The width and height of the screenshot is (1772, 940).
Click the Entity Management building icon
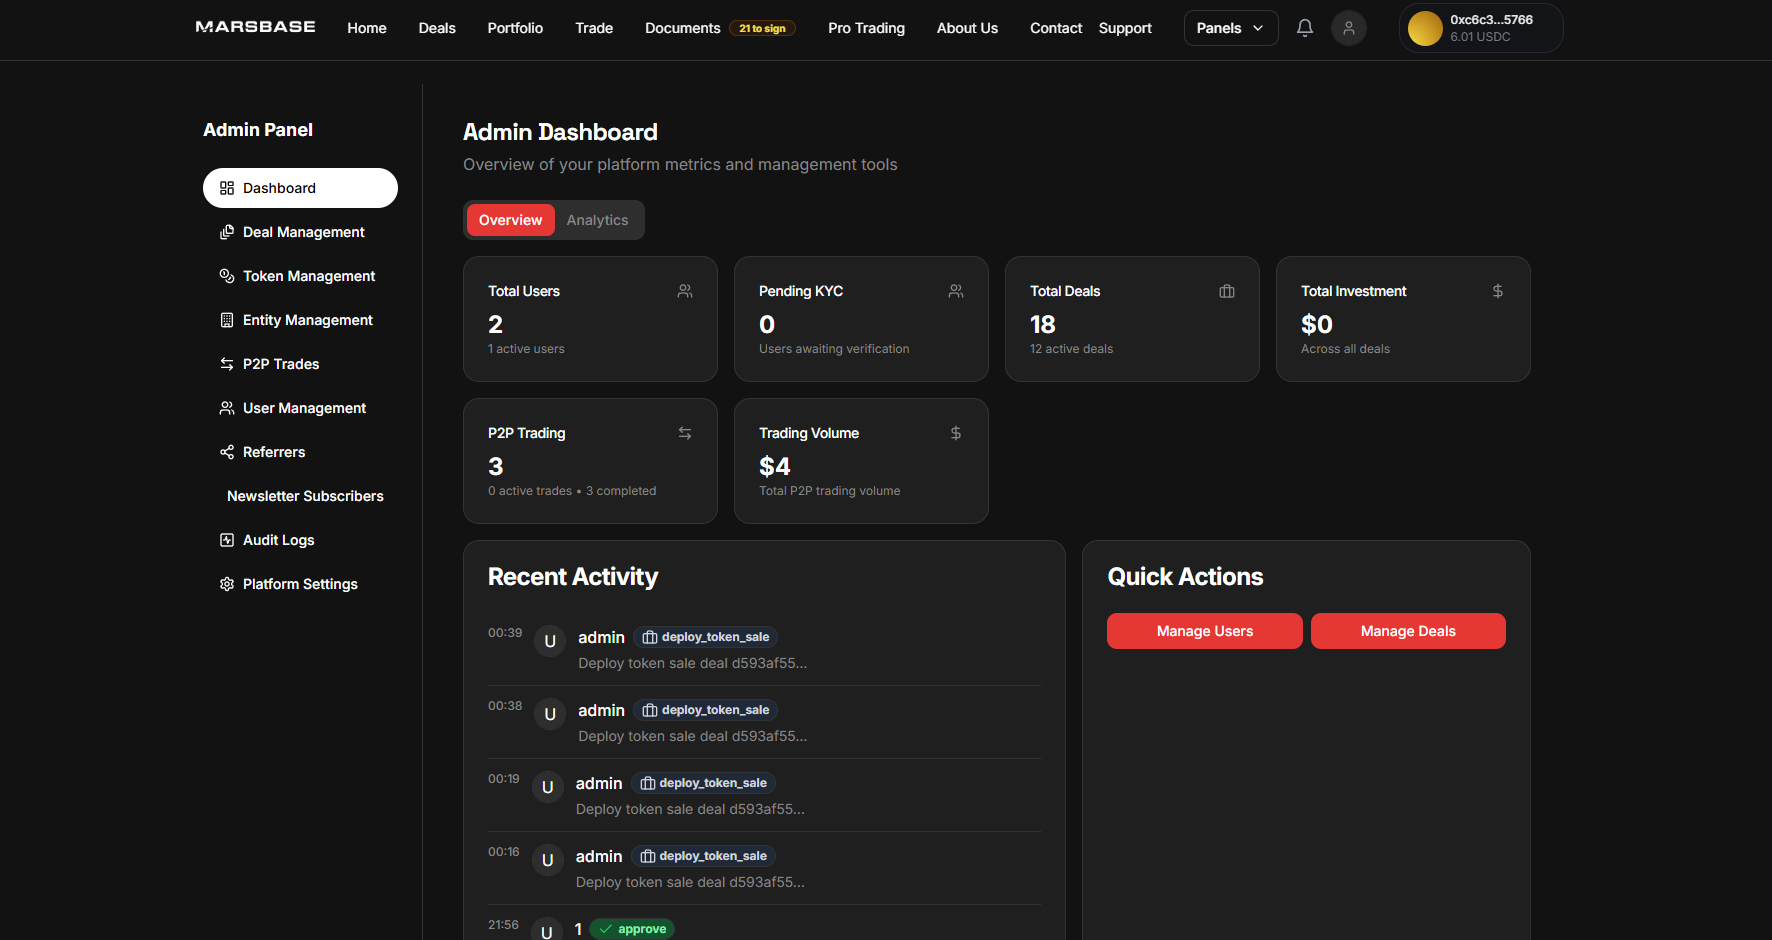[x=227, y=320]
